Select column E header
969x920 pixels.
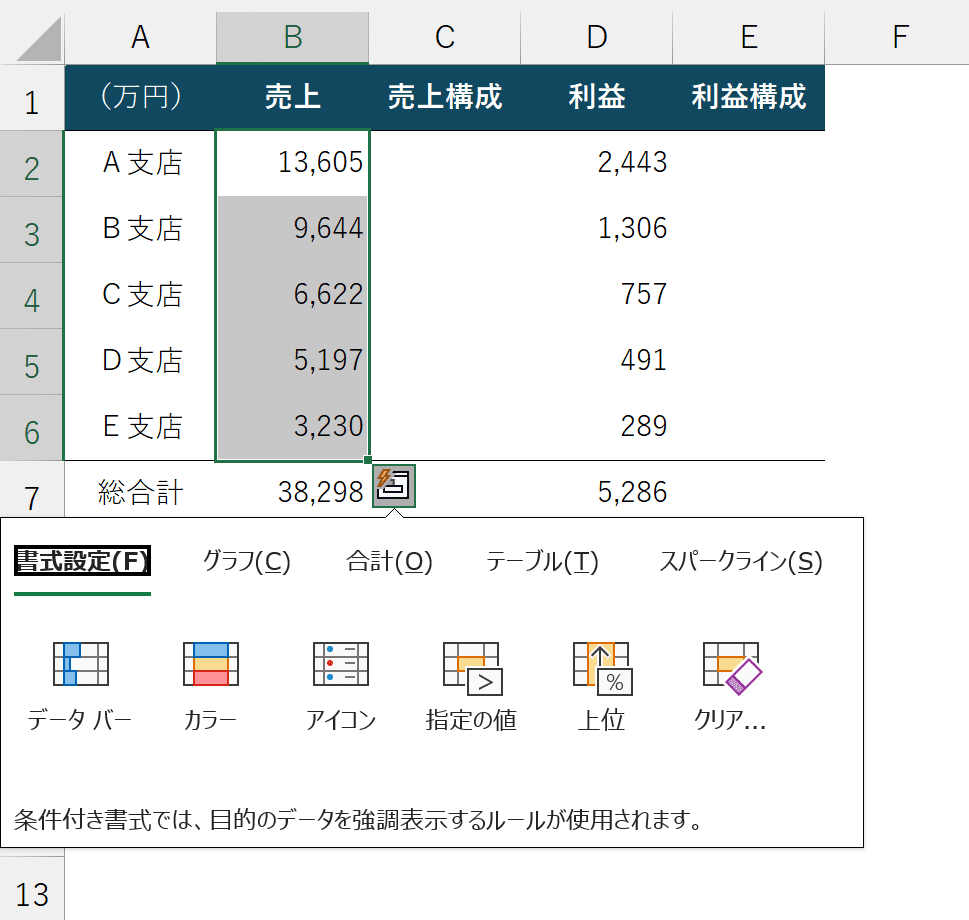point(748,37)
